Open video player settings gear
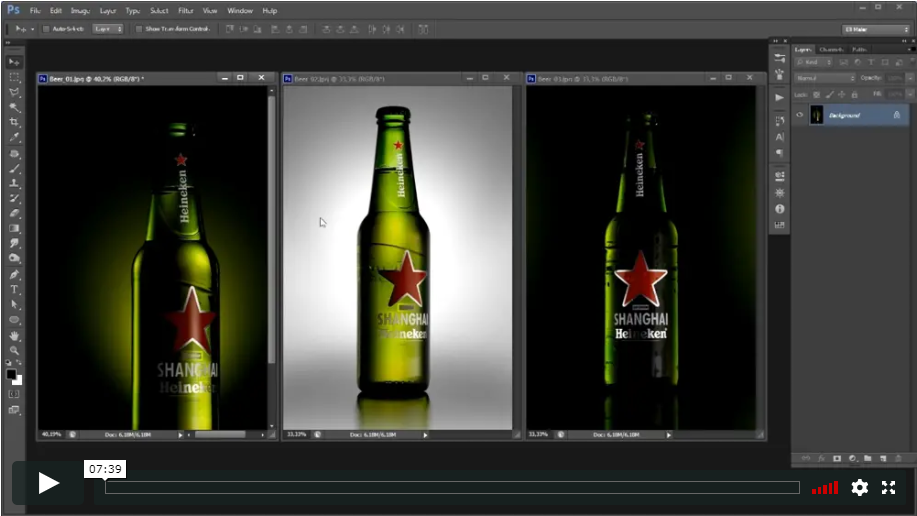This screenshot has width=917, height=516. (x=860, y=487)
